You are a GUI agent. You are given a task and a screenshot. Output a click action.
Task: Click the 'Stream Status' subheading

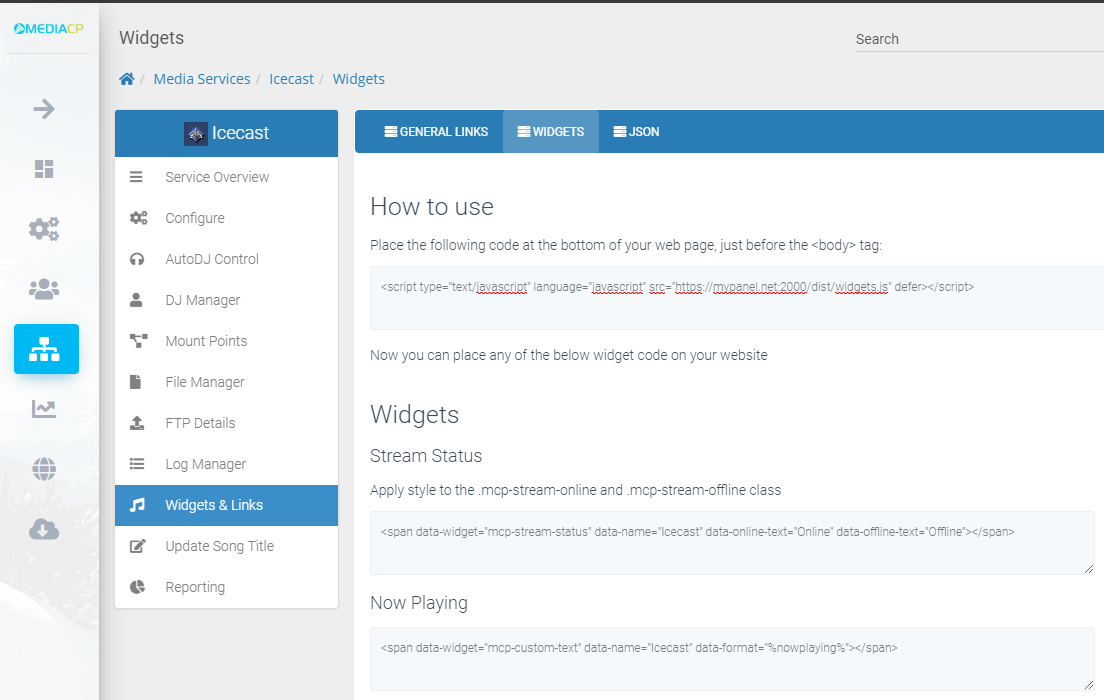(426, 456)
